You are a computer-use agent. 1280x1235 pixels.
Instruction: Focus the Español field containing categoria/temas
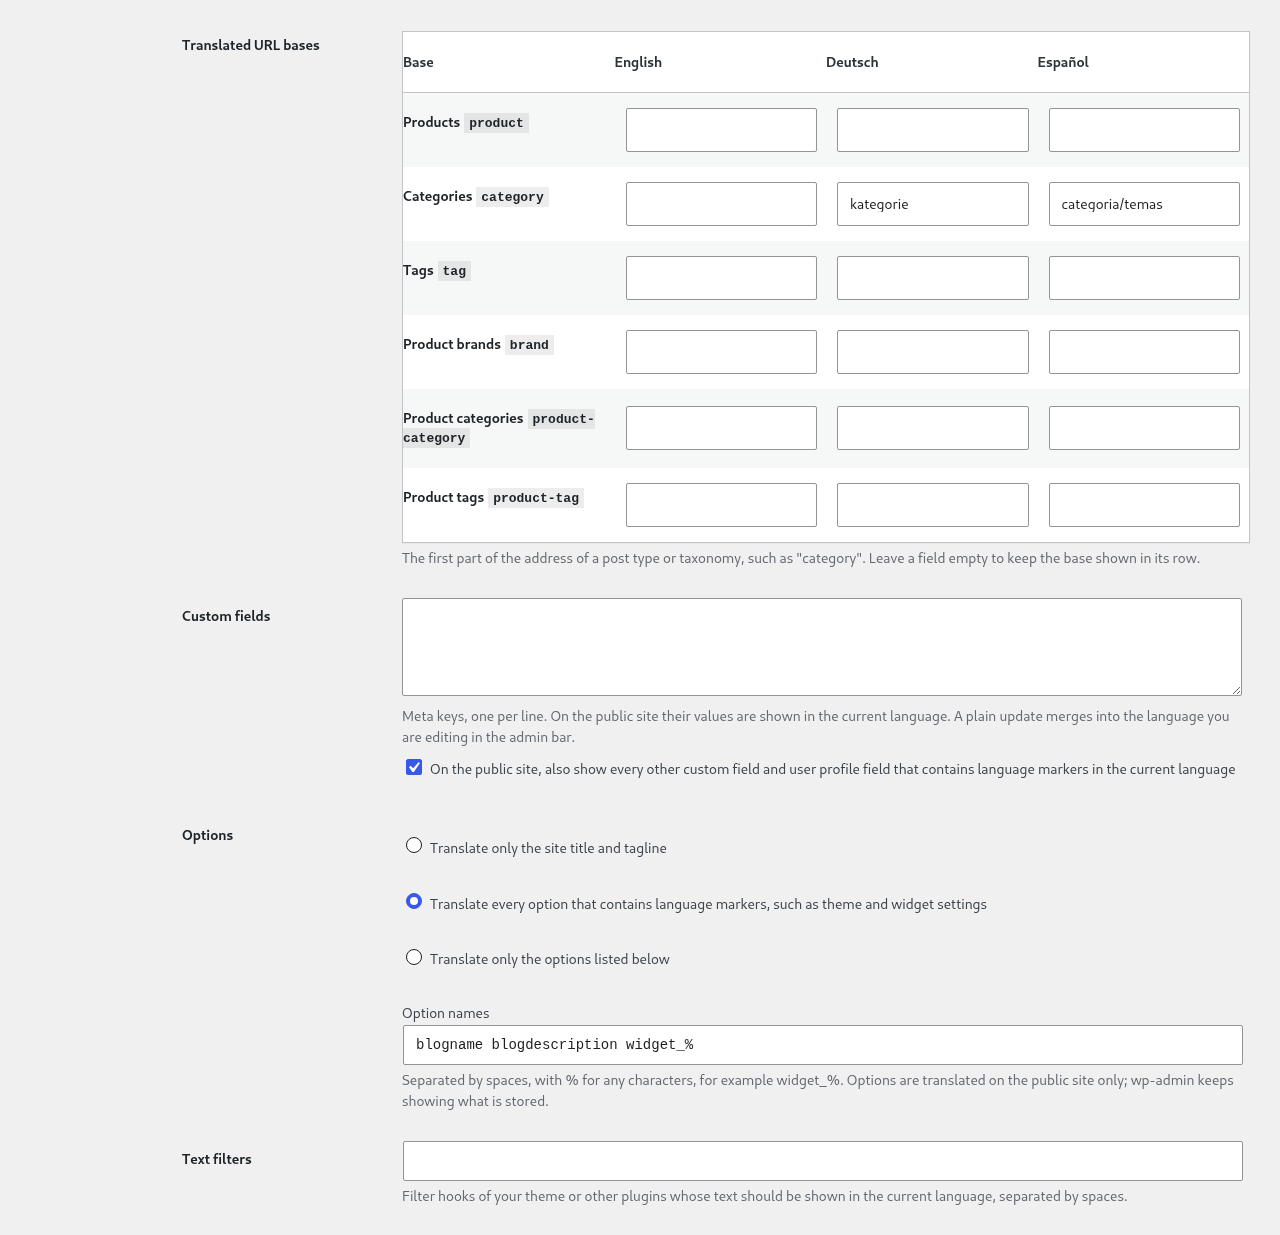(x=1144, y=204)
